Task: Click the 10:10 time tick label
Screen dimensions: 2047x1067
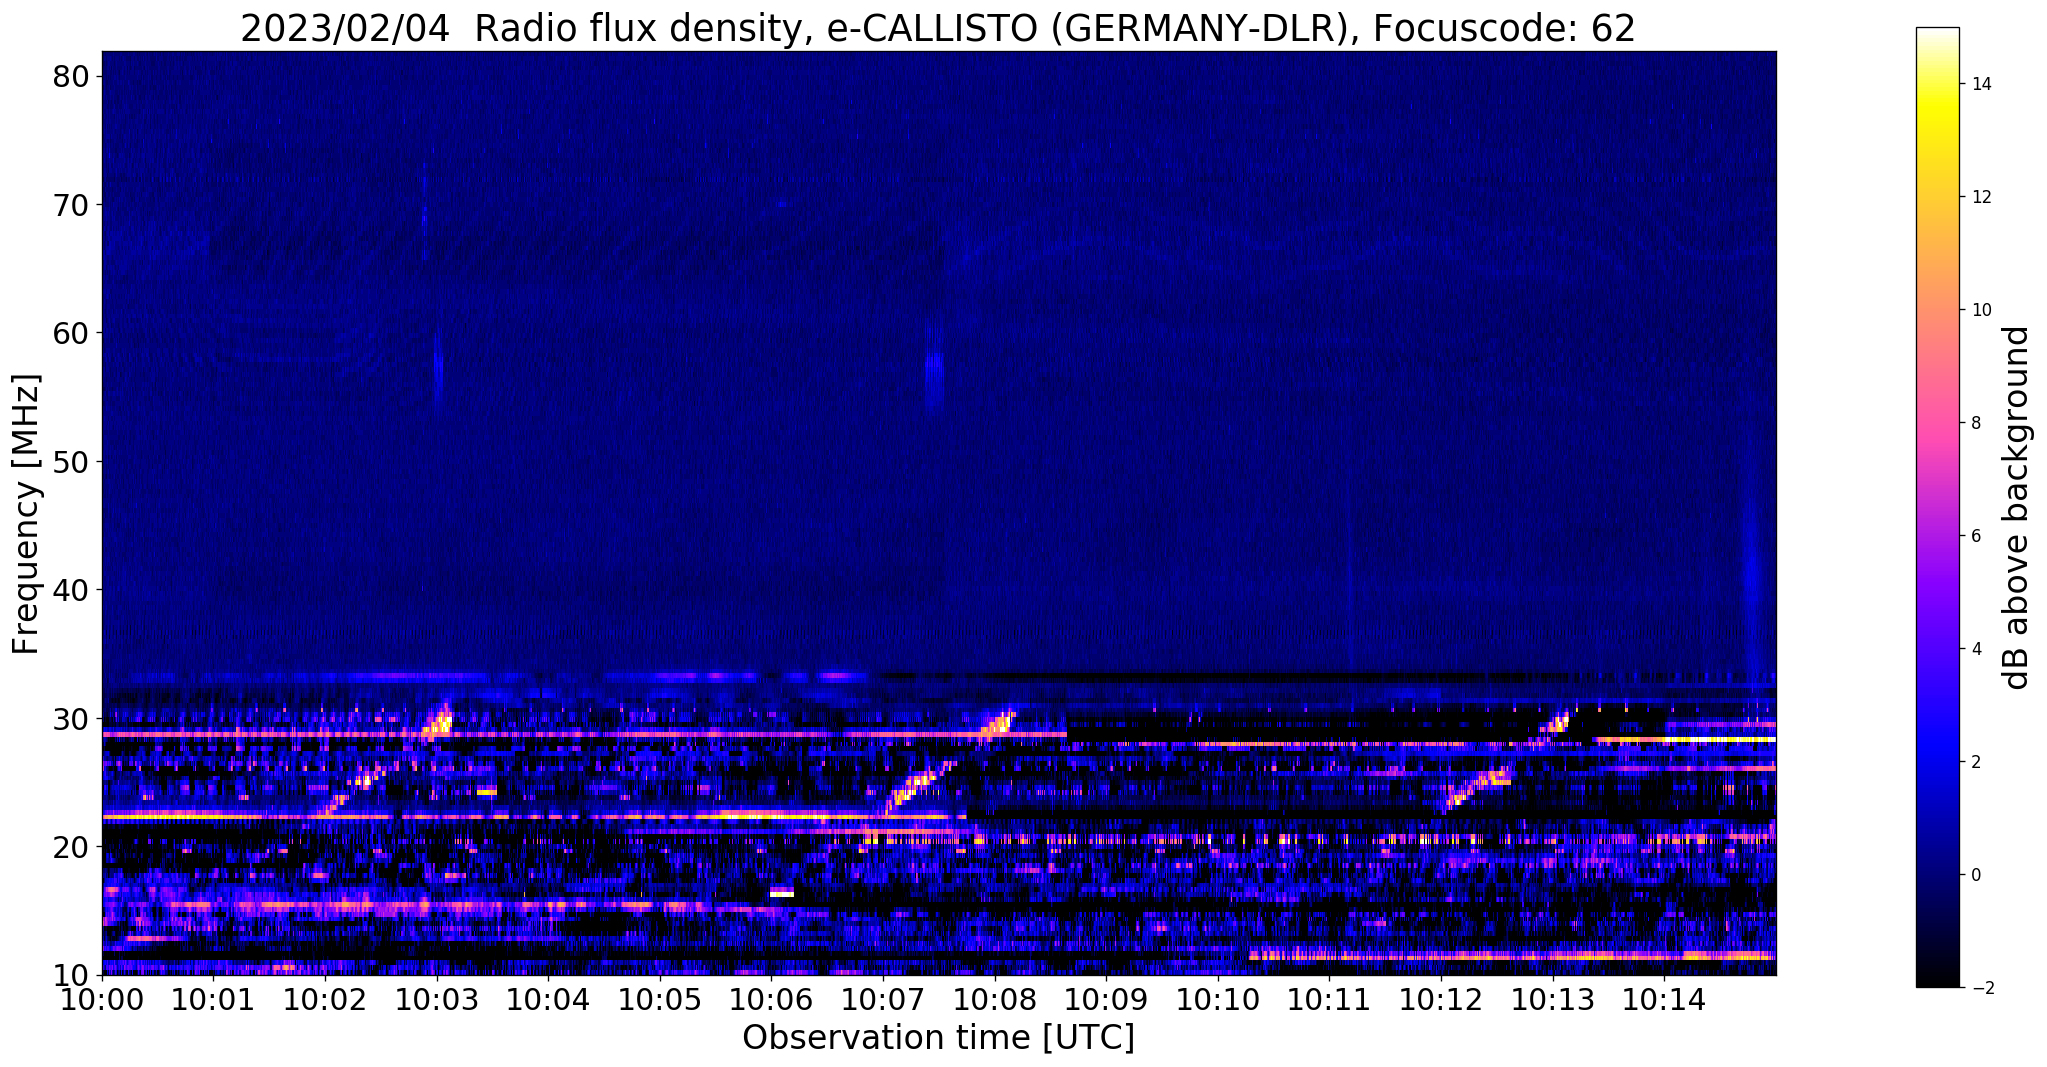Action: click(1218, 999)
